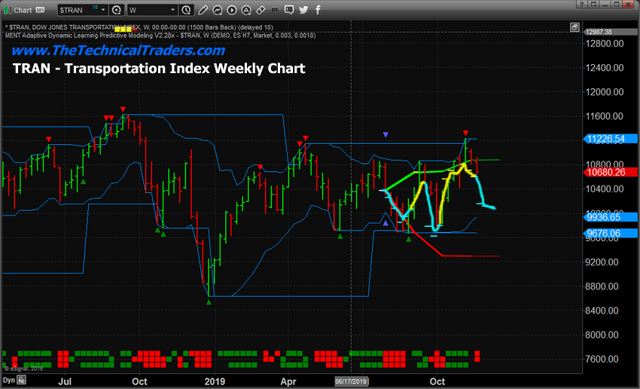
Task: Expand the W interval dropdown
Action: 173,10
